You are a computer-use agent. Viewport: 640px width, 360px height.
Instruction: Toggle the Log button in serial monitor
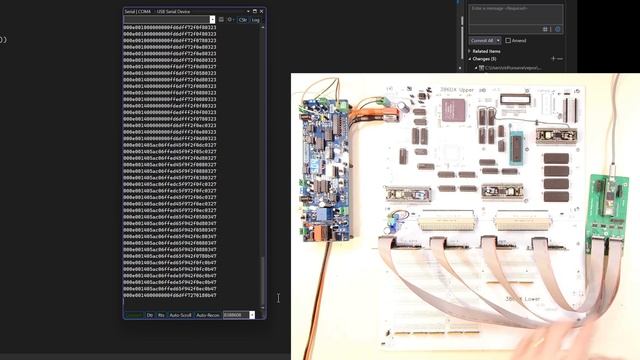pos(256,20)
